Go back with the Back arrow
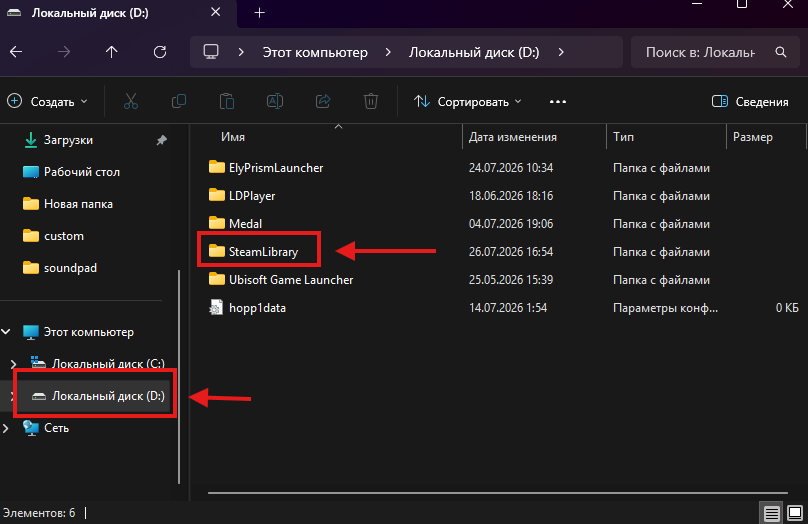Viewport: 808px width, 524px height. tap(16, 52)
